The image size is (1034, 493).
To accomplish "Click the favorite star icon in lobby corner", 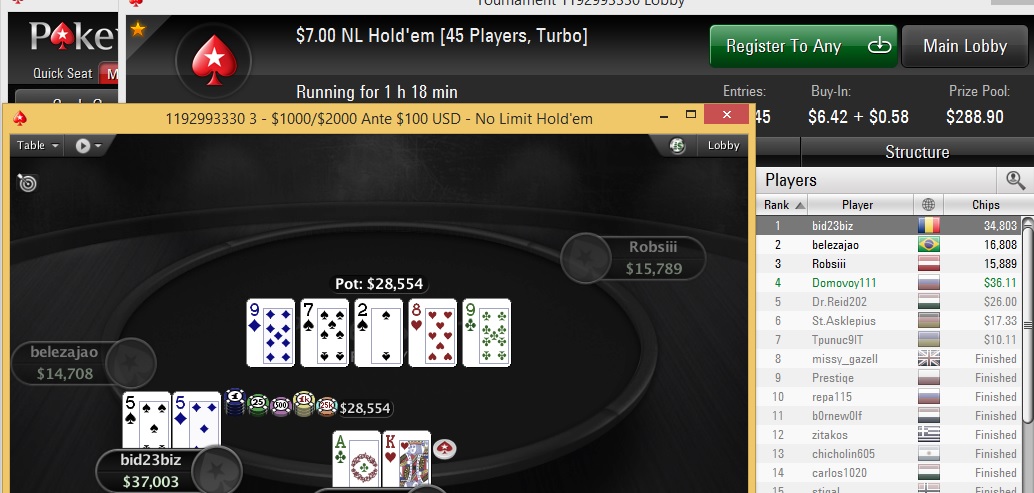I will [x=138, y=30].
